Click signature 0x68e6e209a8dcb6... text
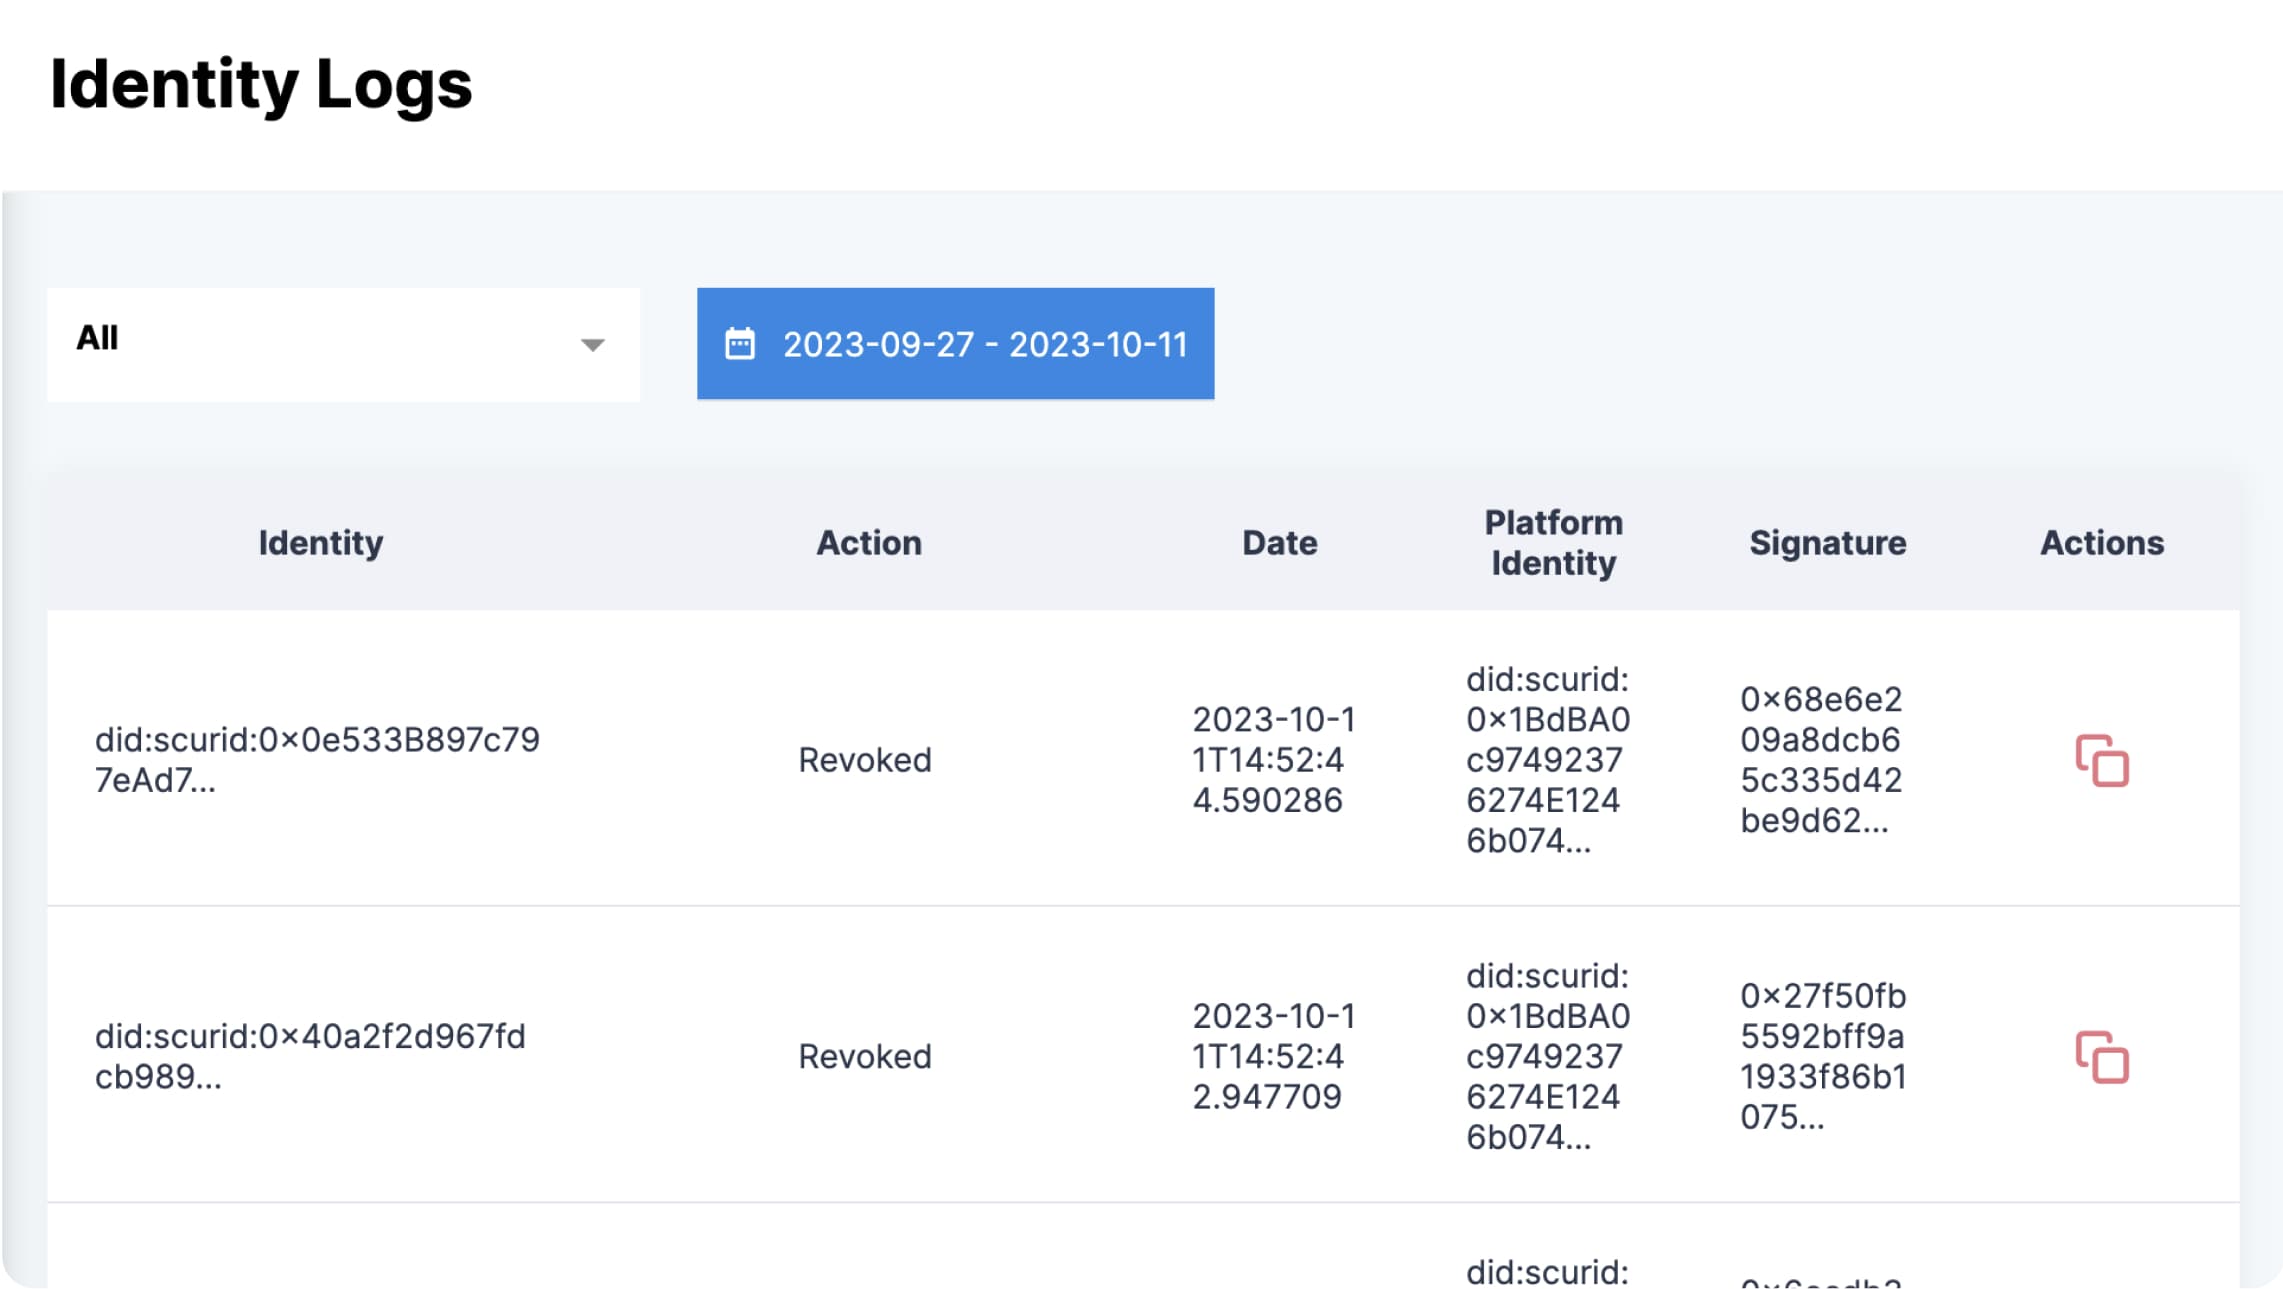This screenshot has height=1289, width=2283. point(1821,760)
